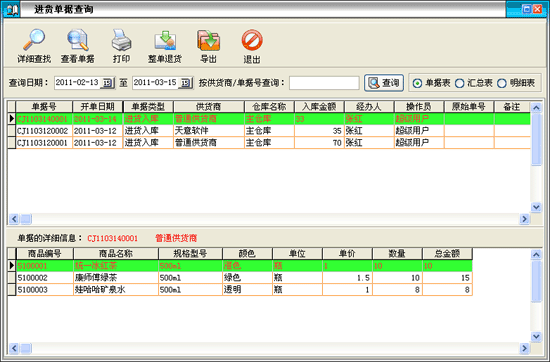Viewport: 550px width, 362px height.
Task: Click the 数量 column header
Action: (x=397, y=254)
